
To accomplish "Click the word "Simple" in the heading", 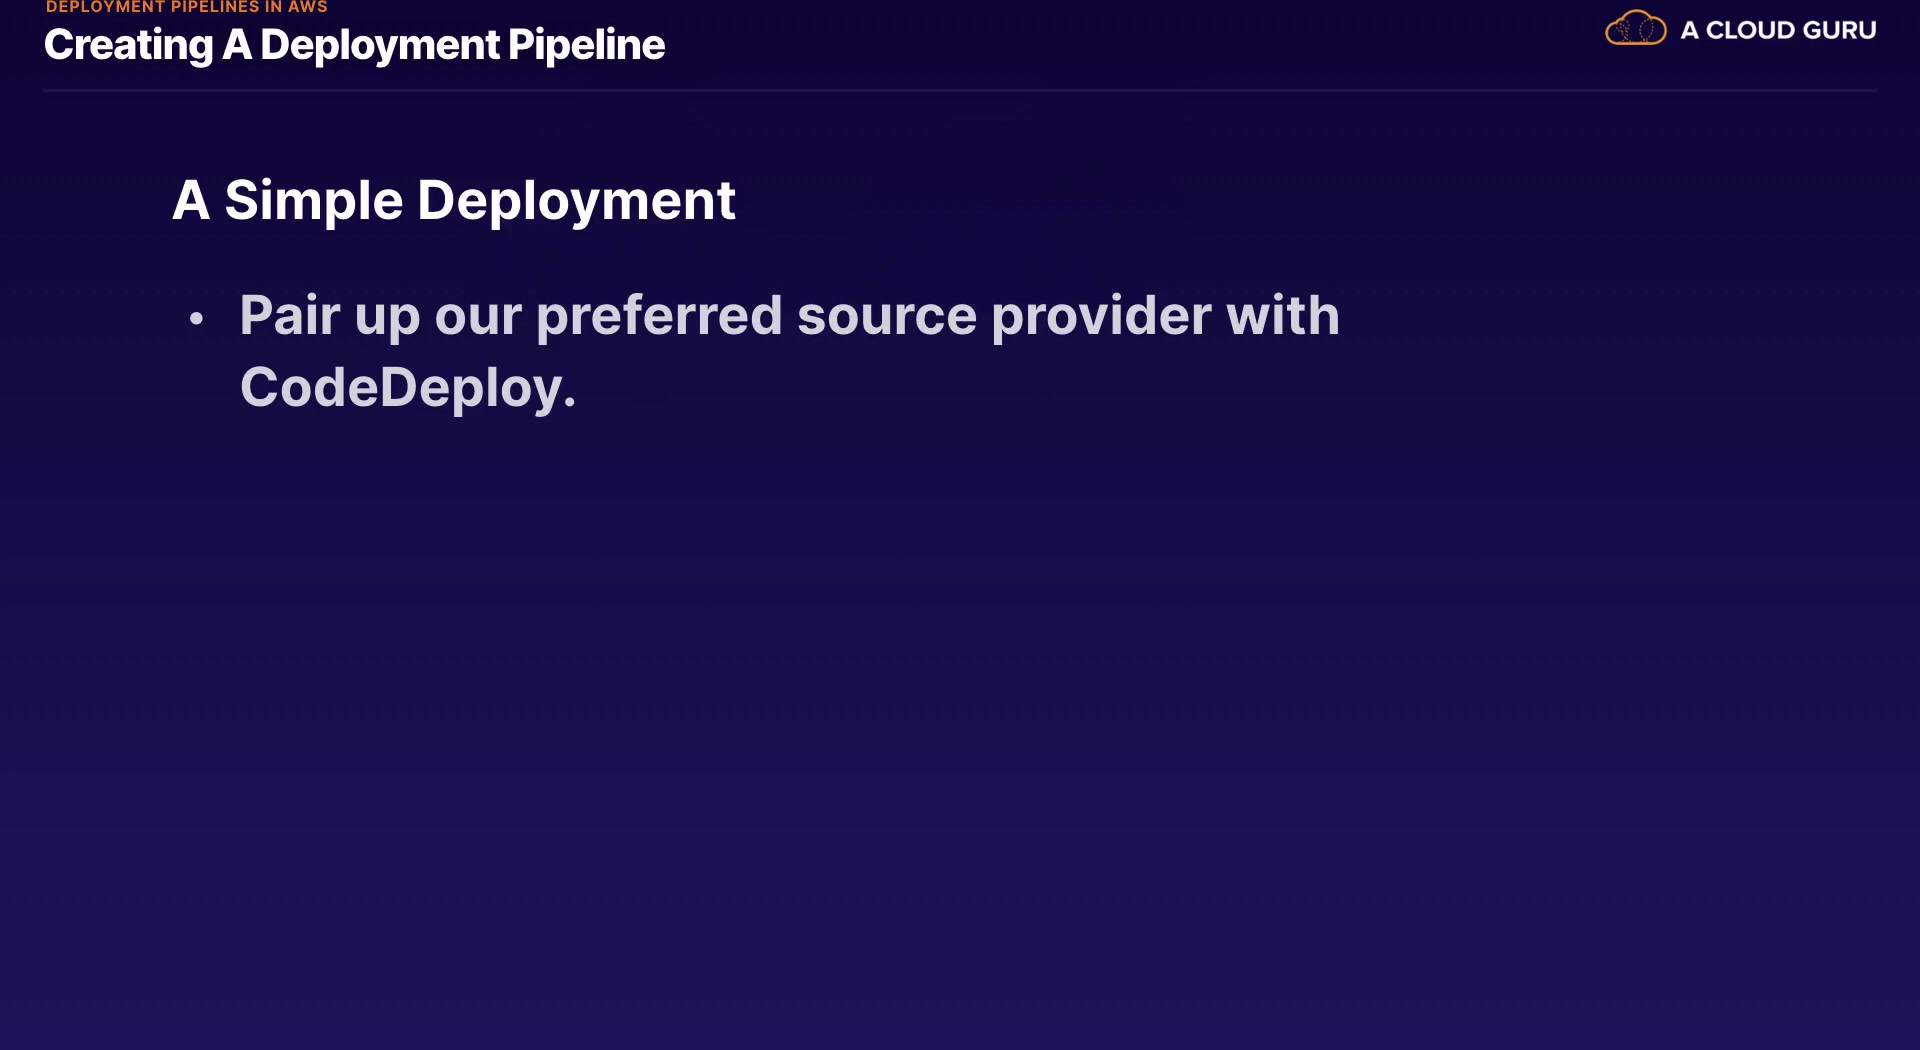I will coord(313,200).
